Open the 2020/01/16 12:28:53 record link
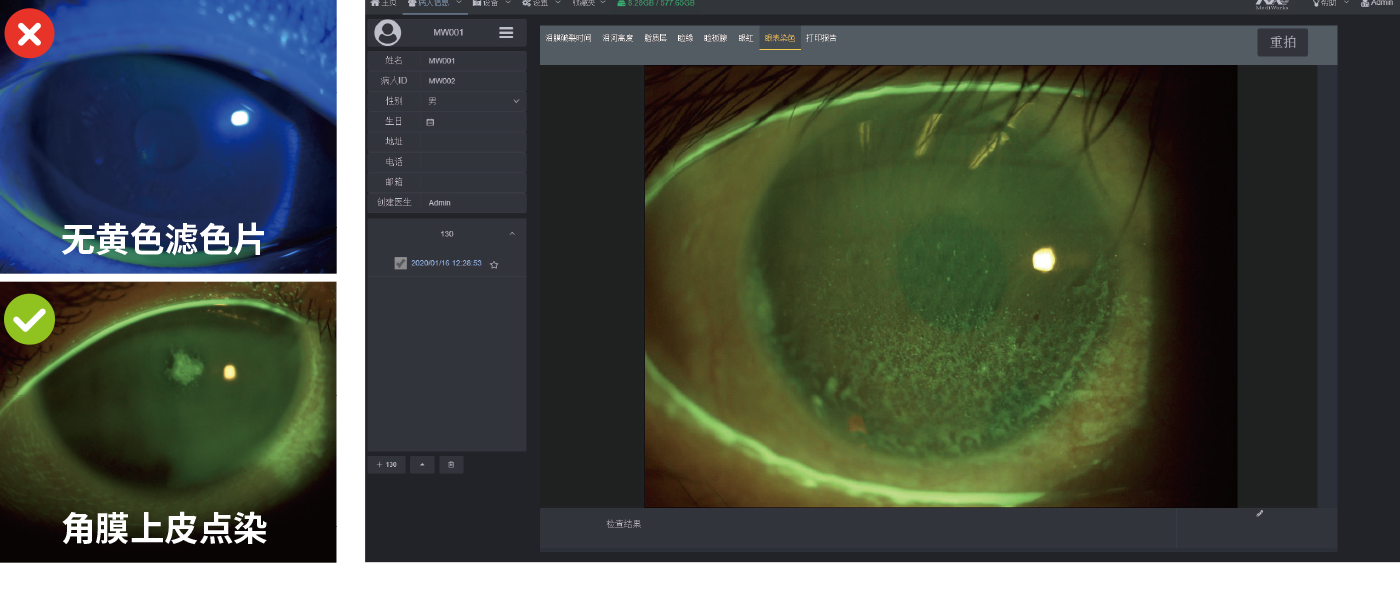The width and height of the screenshot is (1400, 590). point(446,263)
